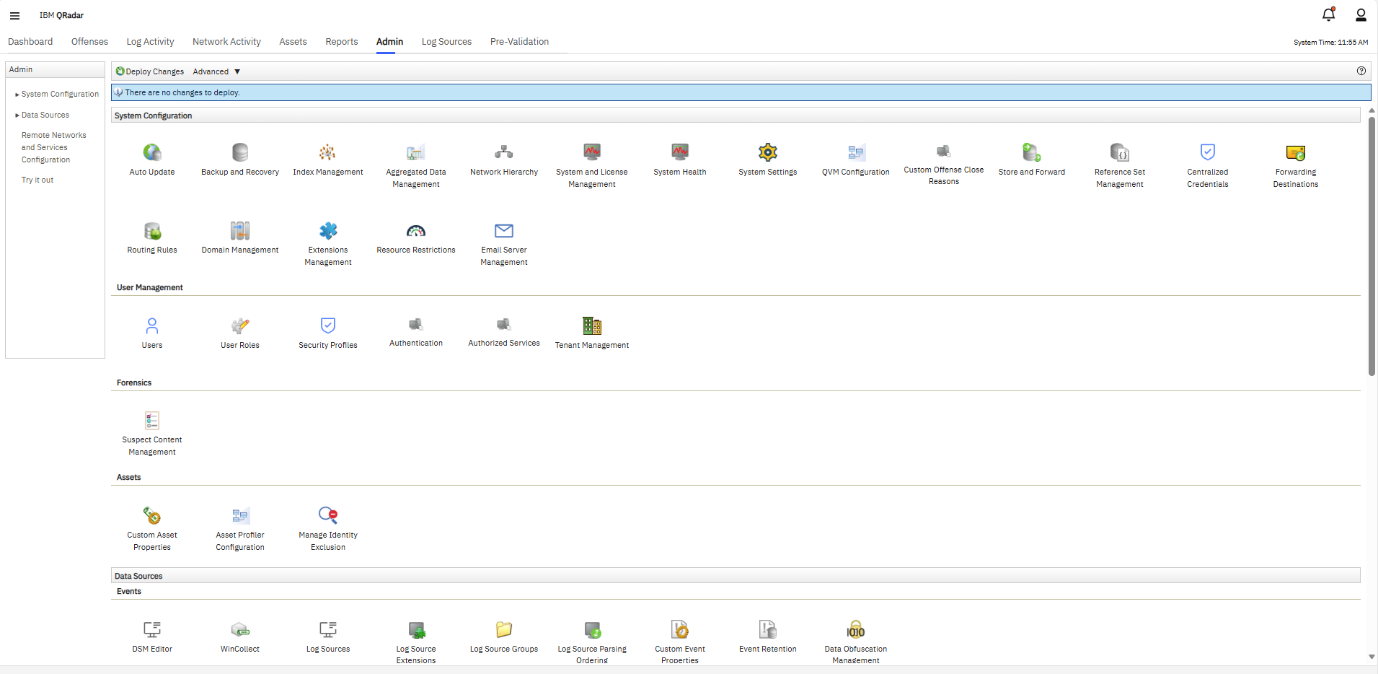Open the Email Server Management icon
Image resolution: width=1378 pixels, height=674 pixels.
pyautogui.click(x=504, y=231)
